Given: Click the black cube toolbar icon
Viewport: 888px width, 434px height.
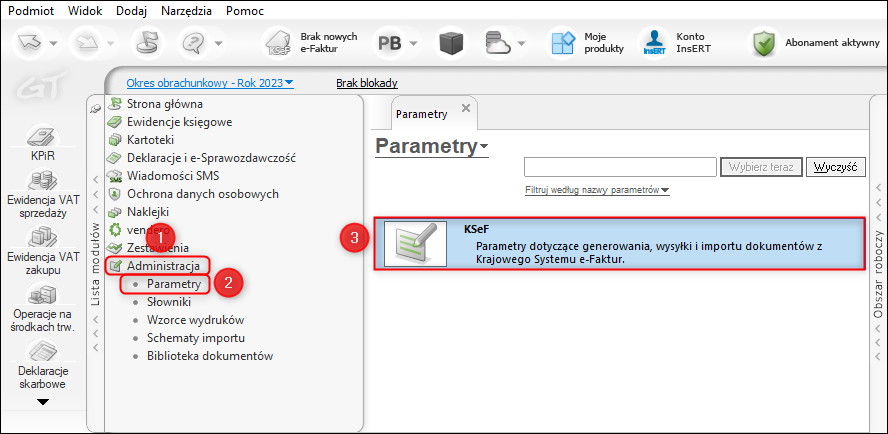Looking at the screenshot, I should click(451, 44).
